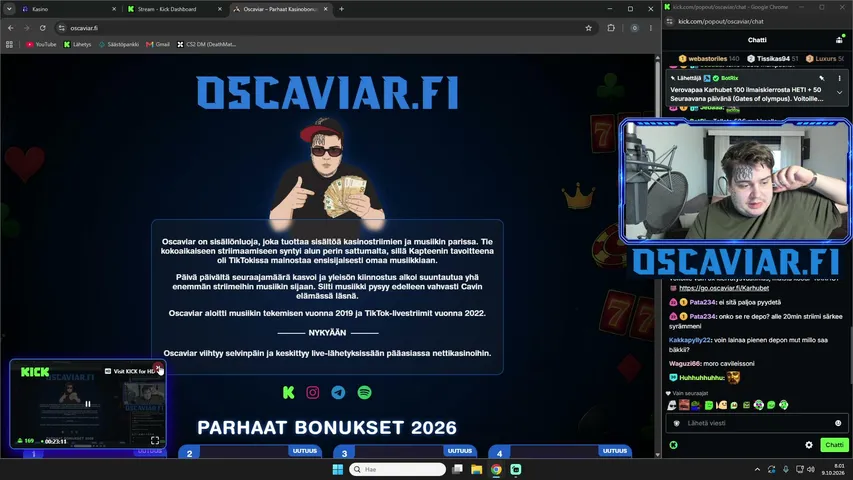The height and width of the screenshot is (480, 853).
Task: Open pinned message three-dot options
Action: (839, 78)
